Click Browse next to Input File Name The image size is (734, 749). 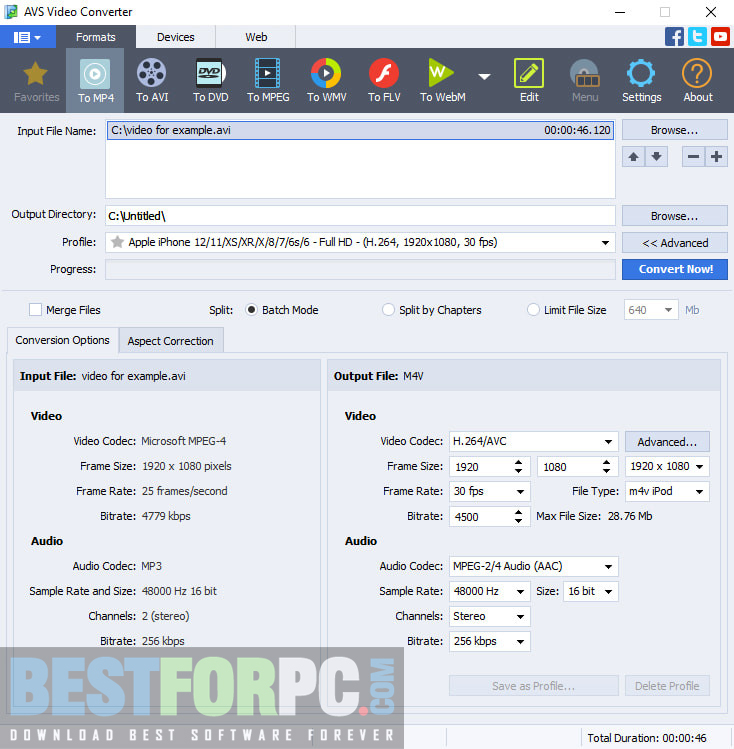click(674, 130)
